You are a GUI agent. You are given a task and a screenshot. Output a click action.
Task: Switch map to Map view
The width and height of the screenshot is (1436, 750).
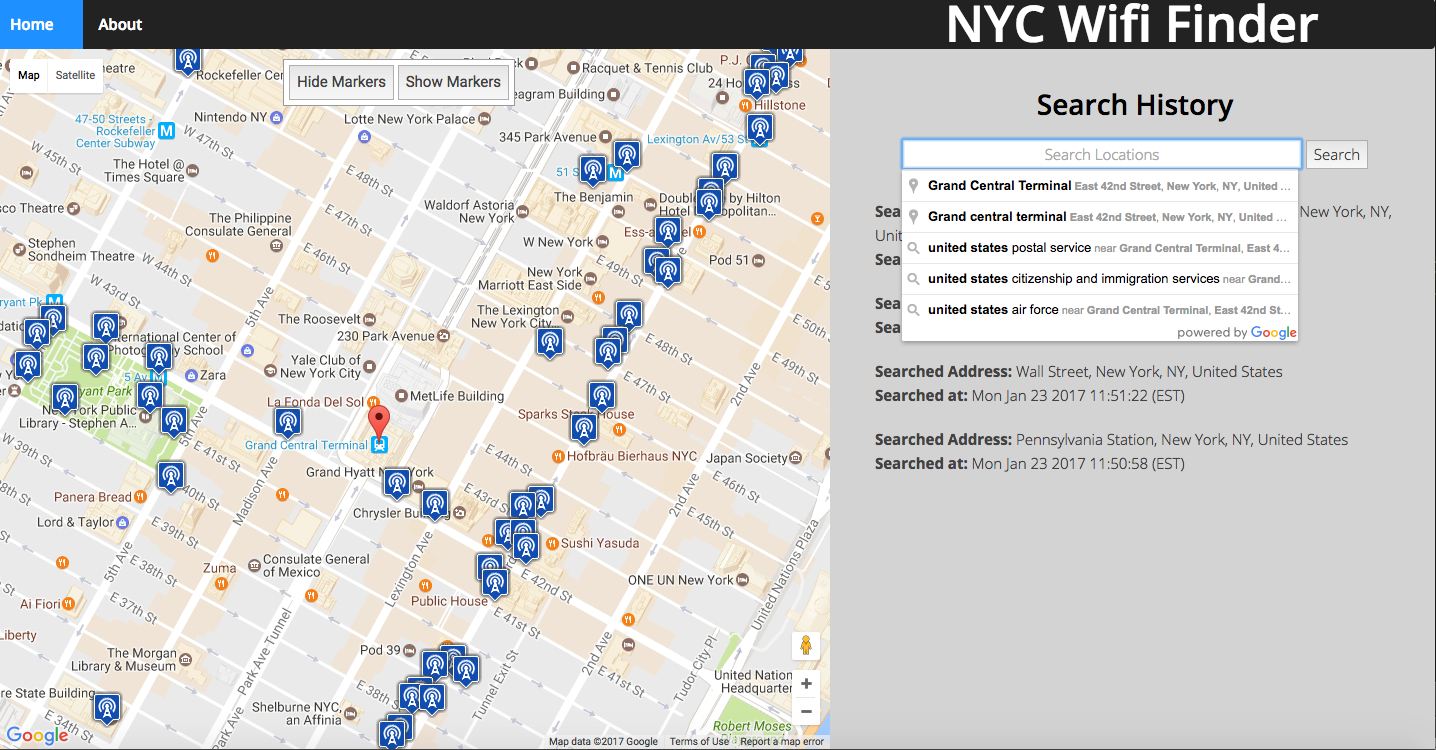click(29, 75)
